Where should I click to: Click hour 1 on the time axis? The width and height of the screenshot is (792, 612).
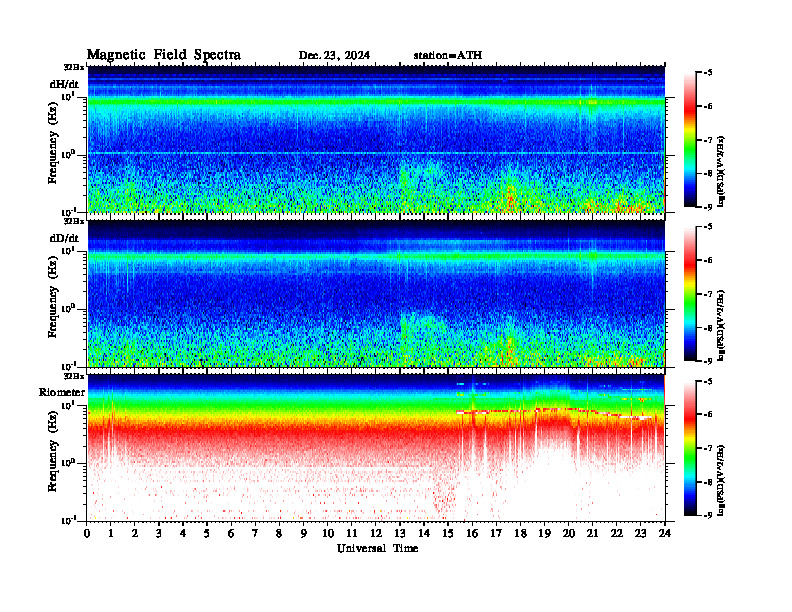(x=111, y=533)
